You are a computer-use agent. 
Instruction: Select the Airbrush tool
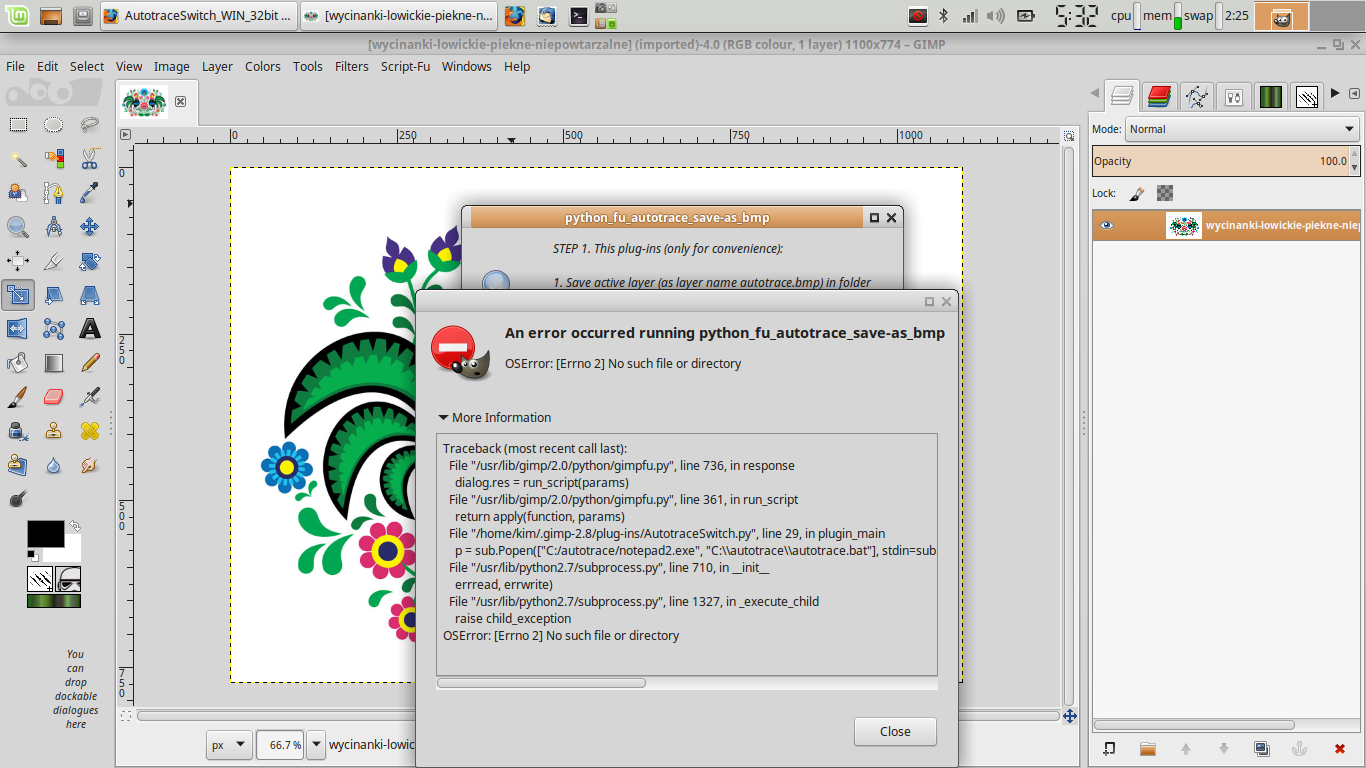90,397
